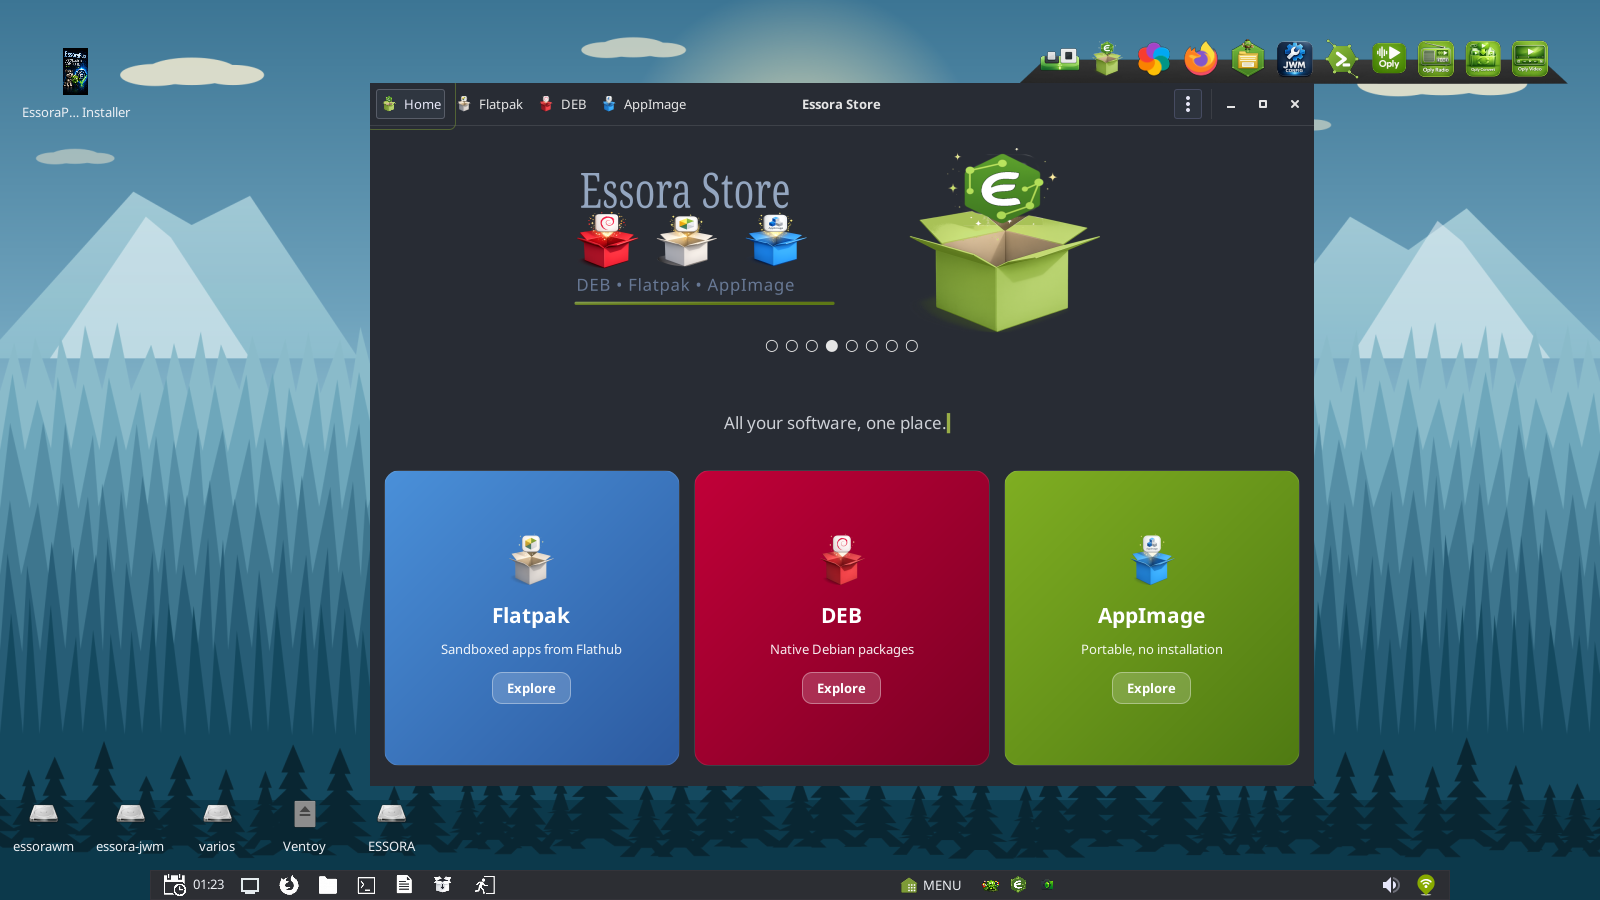Switch to the AppImage tab
Image resolution: width=1600 pixels, height=900 pixels.
click(644, 104)
